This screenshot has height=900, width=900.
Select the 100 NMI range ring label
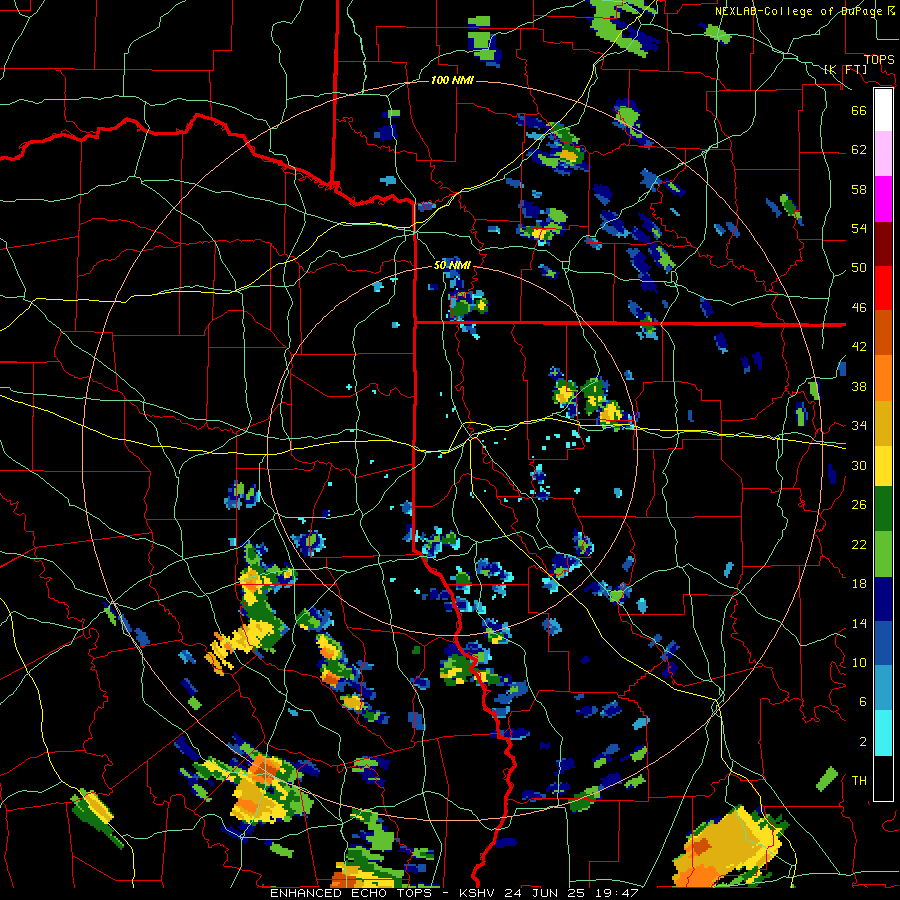pos(452,80)
